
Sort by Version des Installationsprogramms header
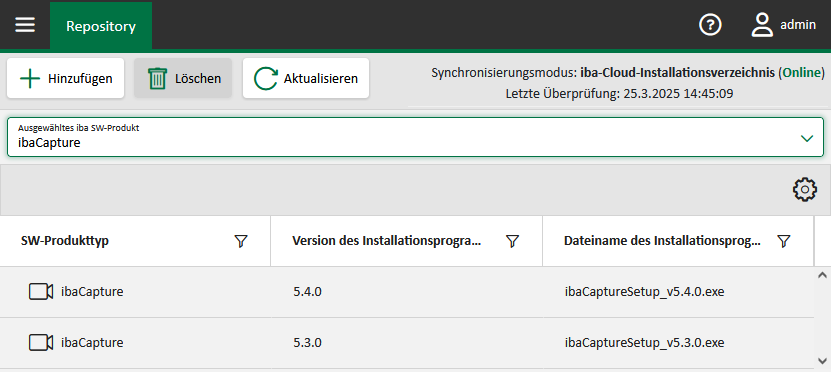coord(387,241)
